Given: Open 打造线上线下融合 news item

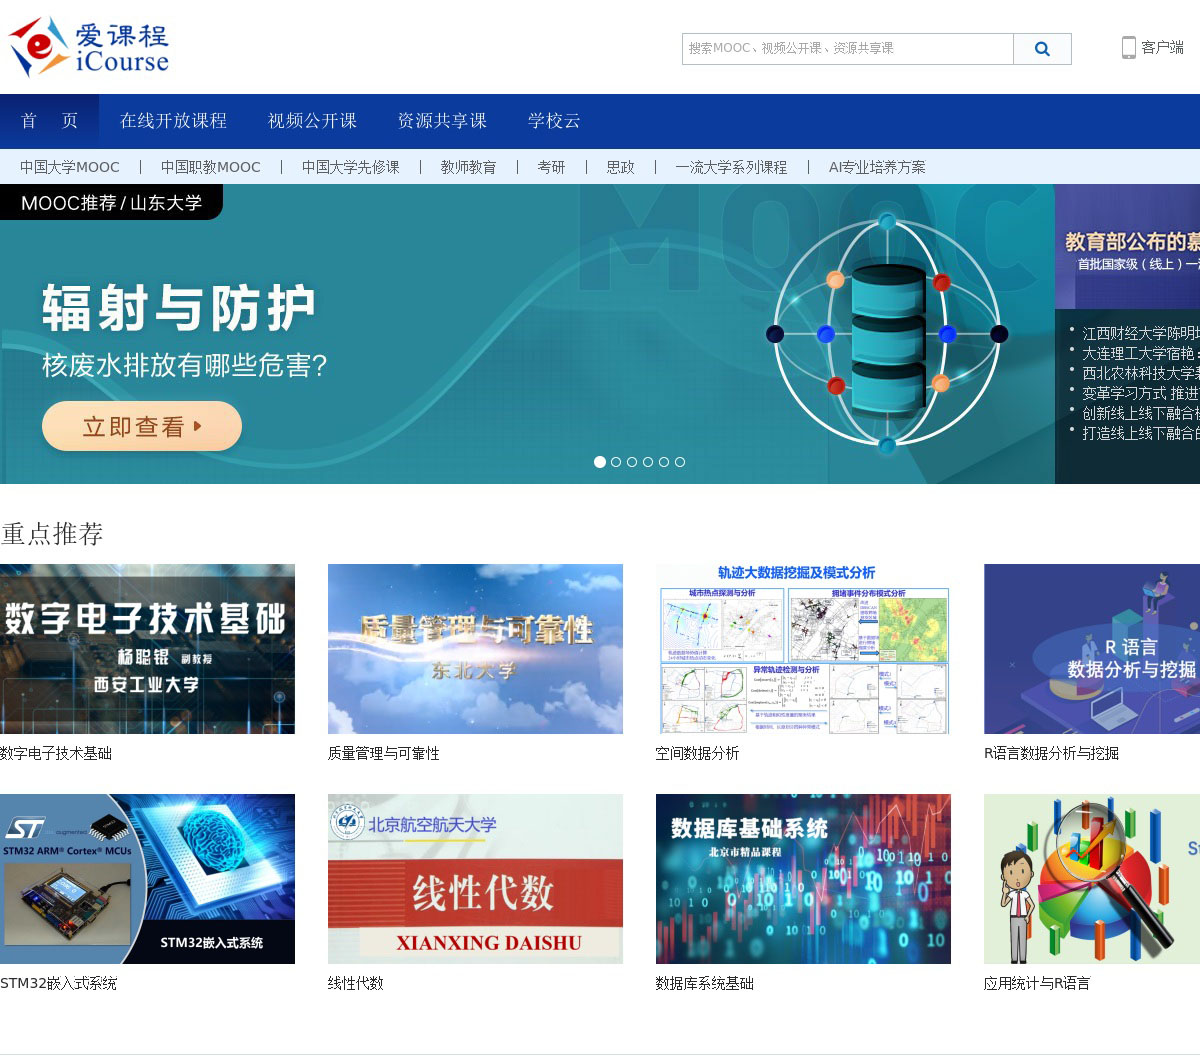Looking at the screenshot, I should [x=1140, y=433].
